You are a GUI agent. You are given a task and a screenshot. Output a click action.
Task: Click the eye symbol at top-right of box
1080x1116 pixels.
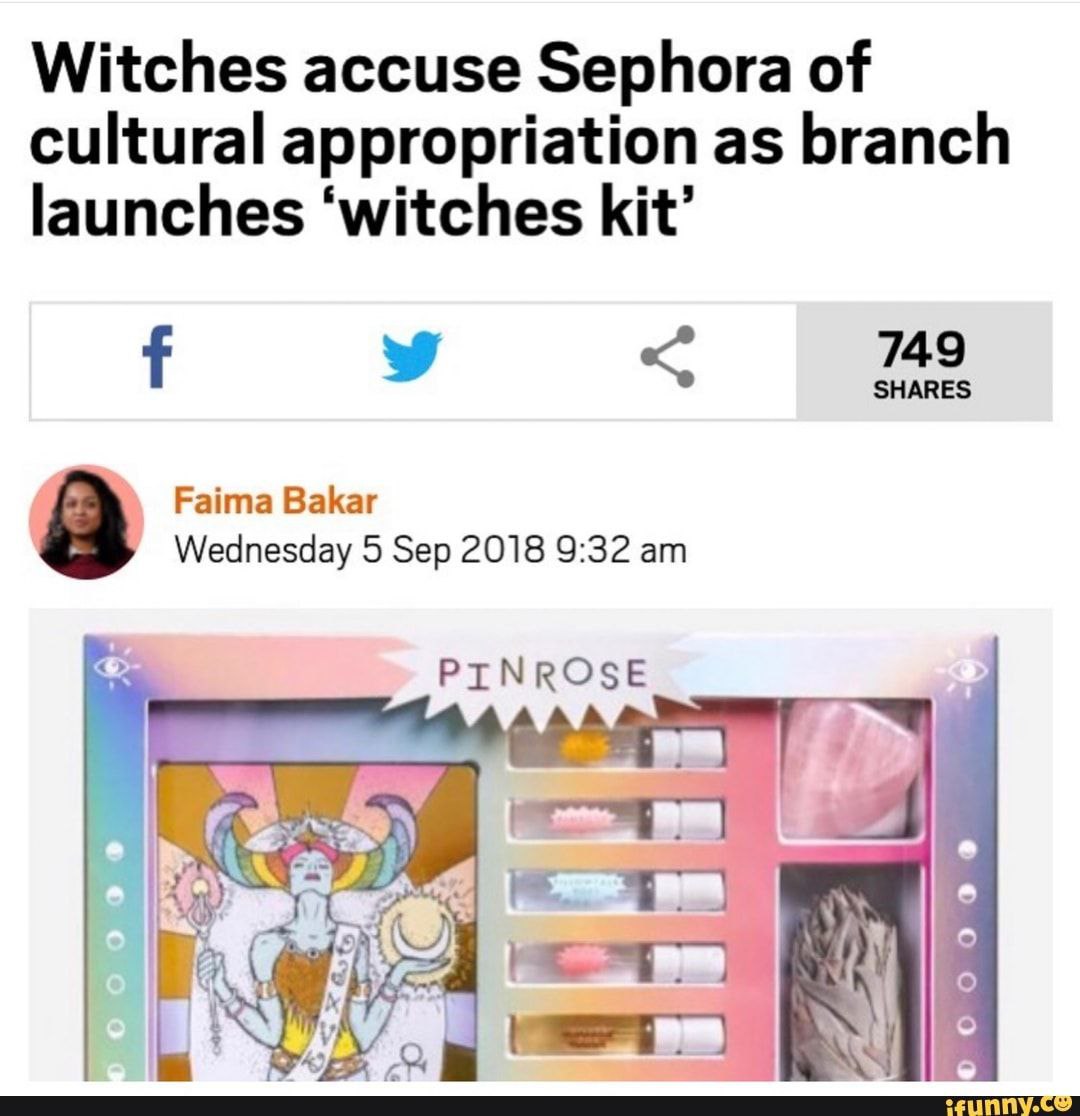coord(968,668)
